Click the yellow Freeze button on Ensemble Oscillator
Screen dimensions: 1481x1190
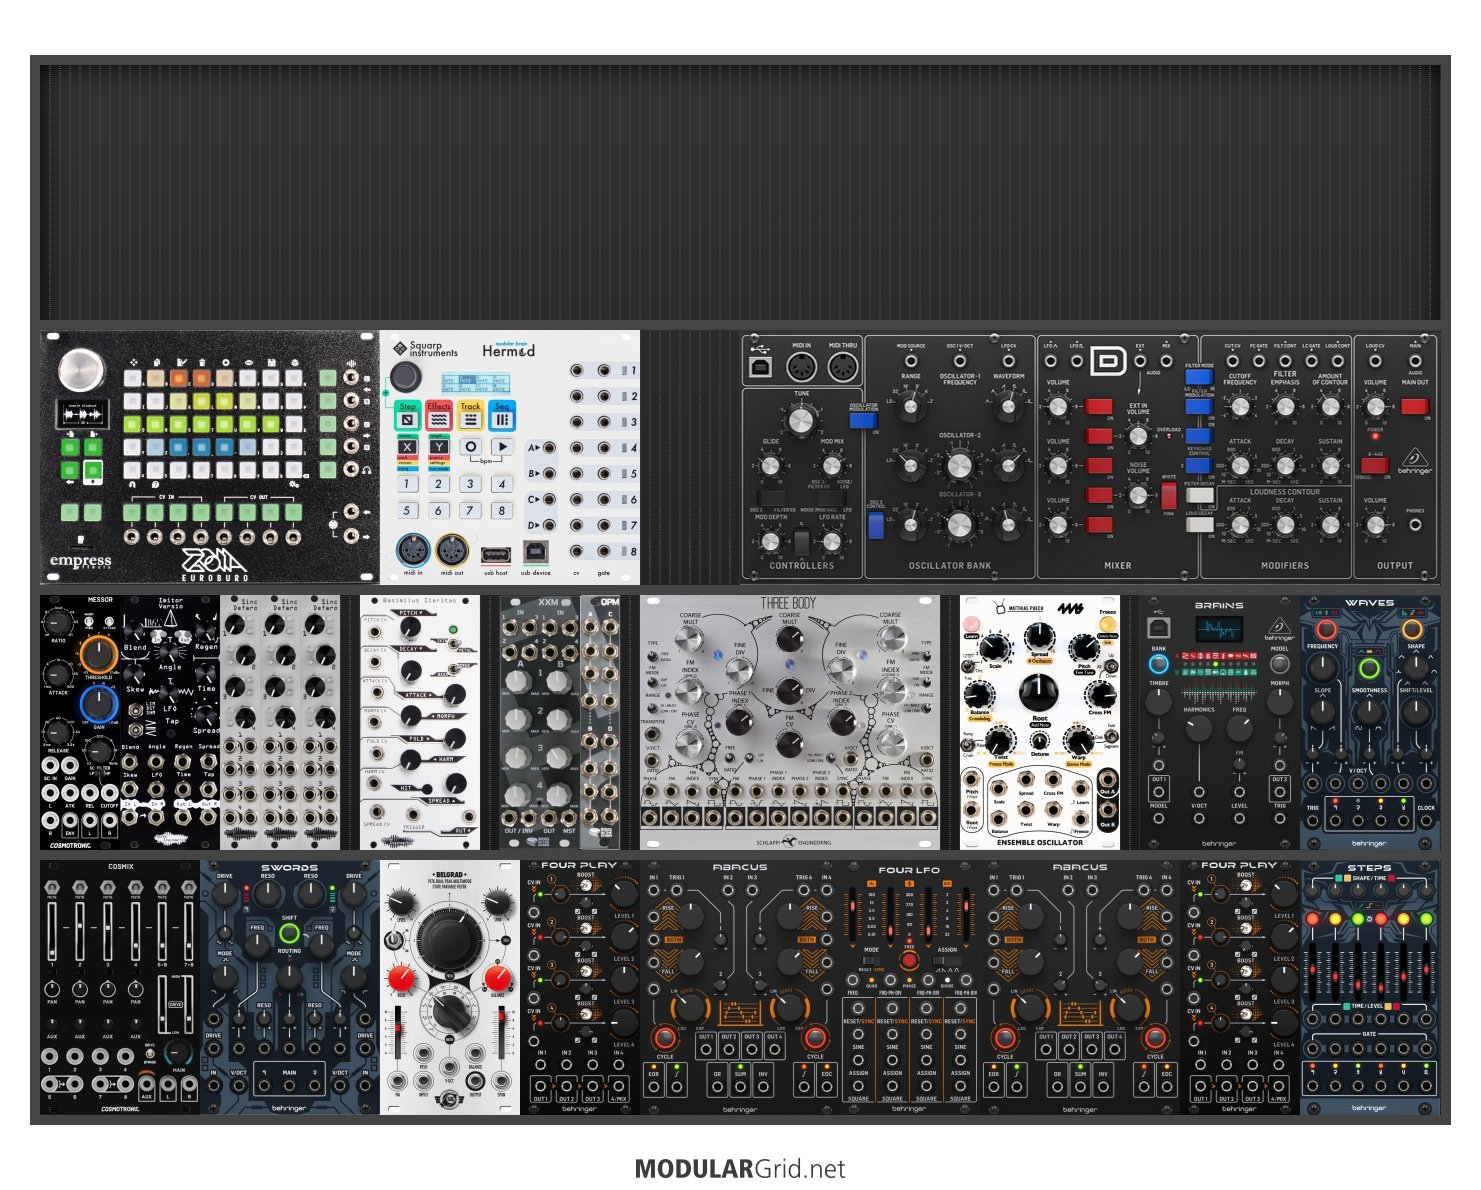[x=1107, y=625]
